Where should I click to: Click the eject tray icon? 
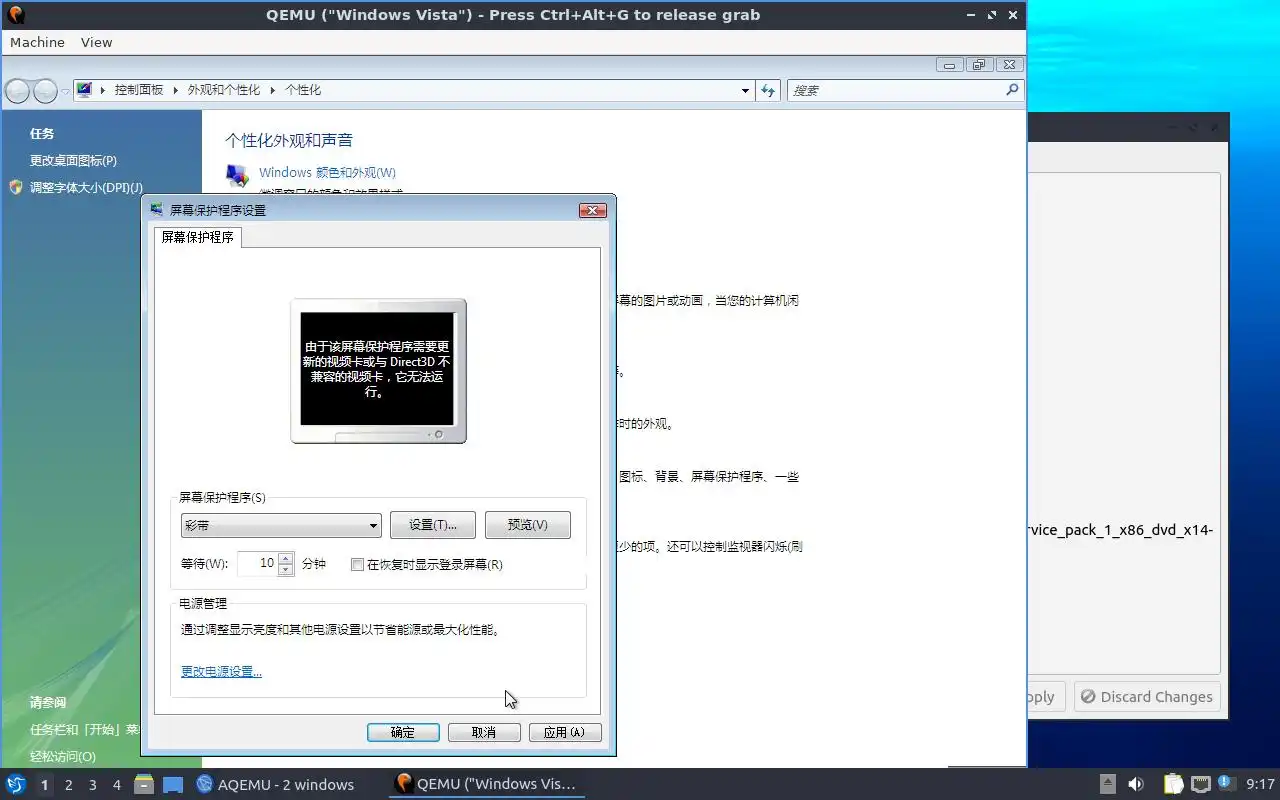coord(1108,785)
